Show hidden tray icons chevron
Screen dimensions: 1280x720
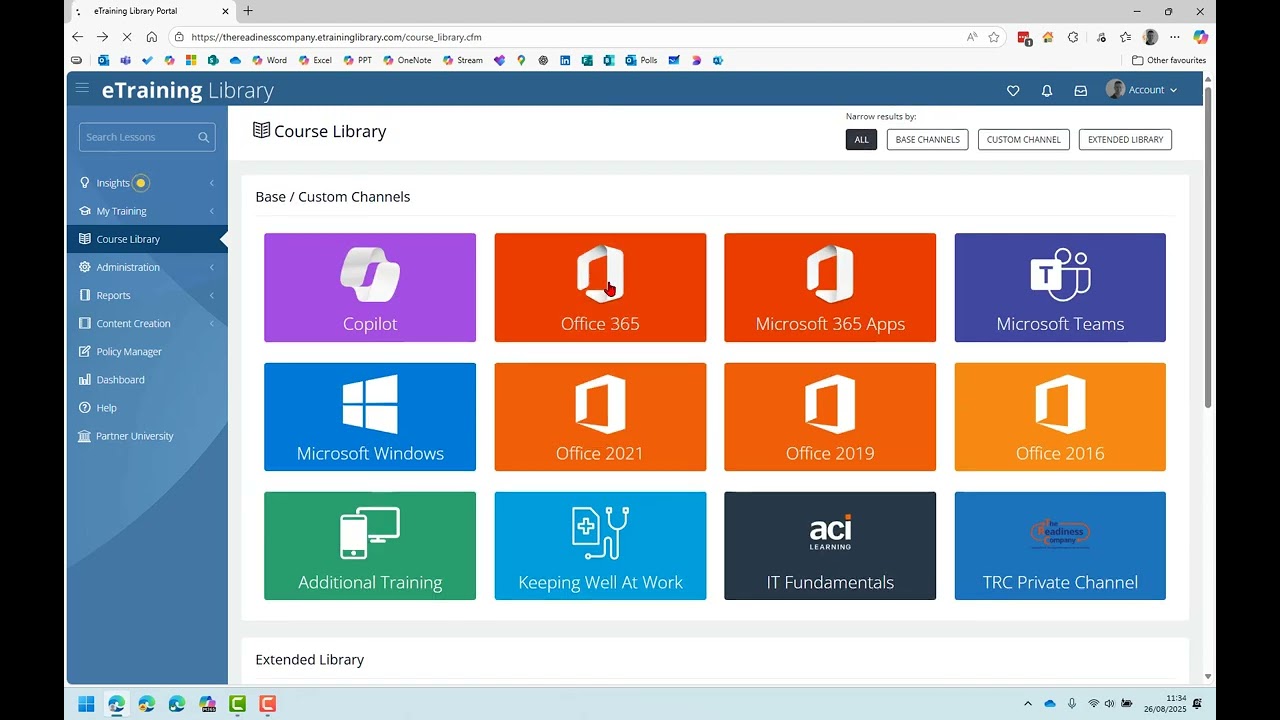point(1028,704)
